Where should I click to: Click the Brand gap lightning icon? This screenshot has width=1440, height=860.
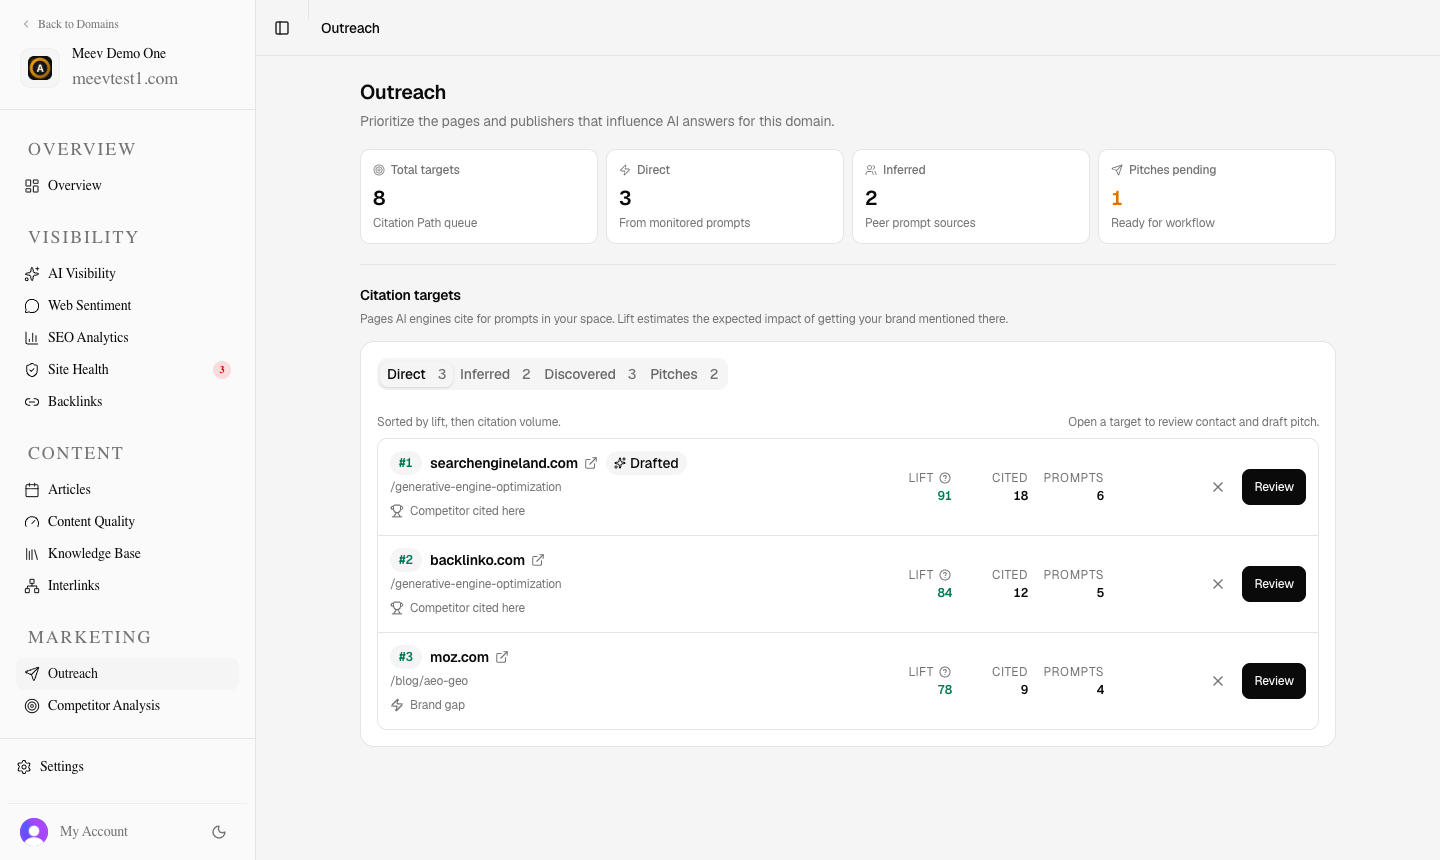pos(397,705)
